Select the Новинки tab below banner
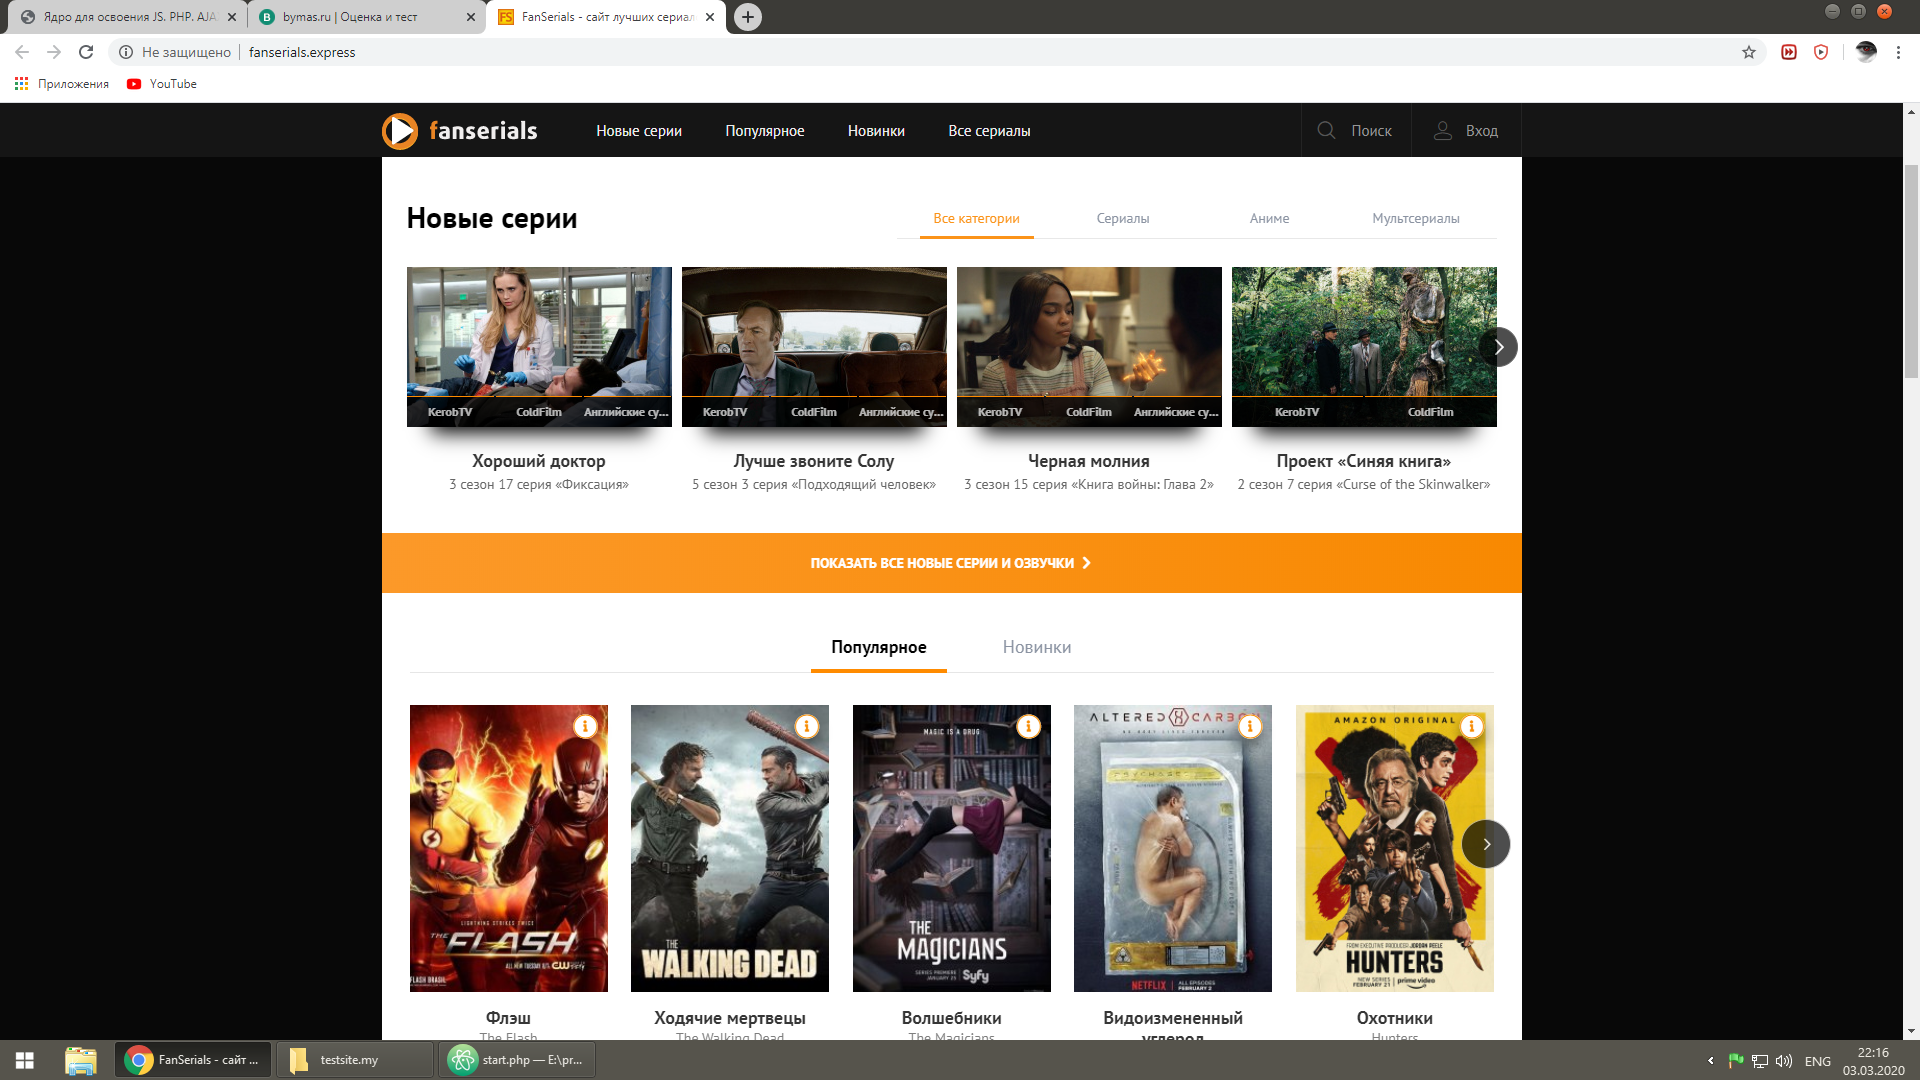 [x=1036, y=647]
